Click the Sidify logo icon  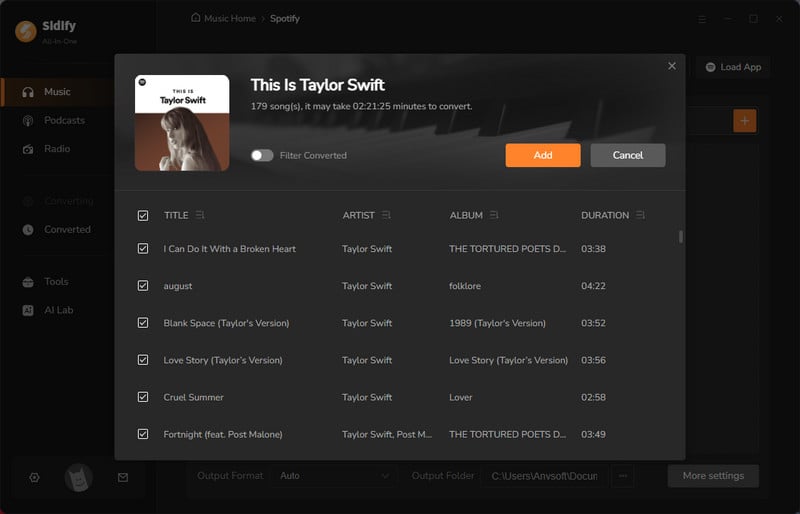tap(26, 31)
